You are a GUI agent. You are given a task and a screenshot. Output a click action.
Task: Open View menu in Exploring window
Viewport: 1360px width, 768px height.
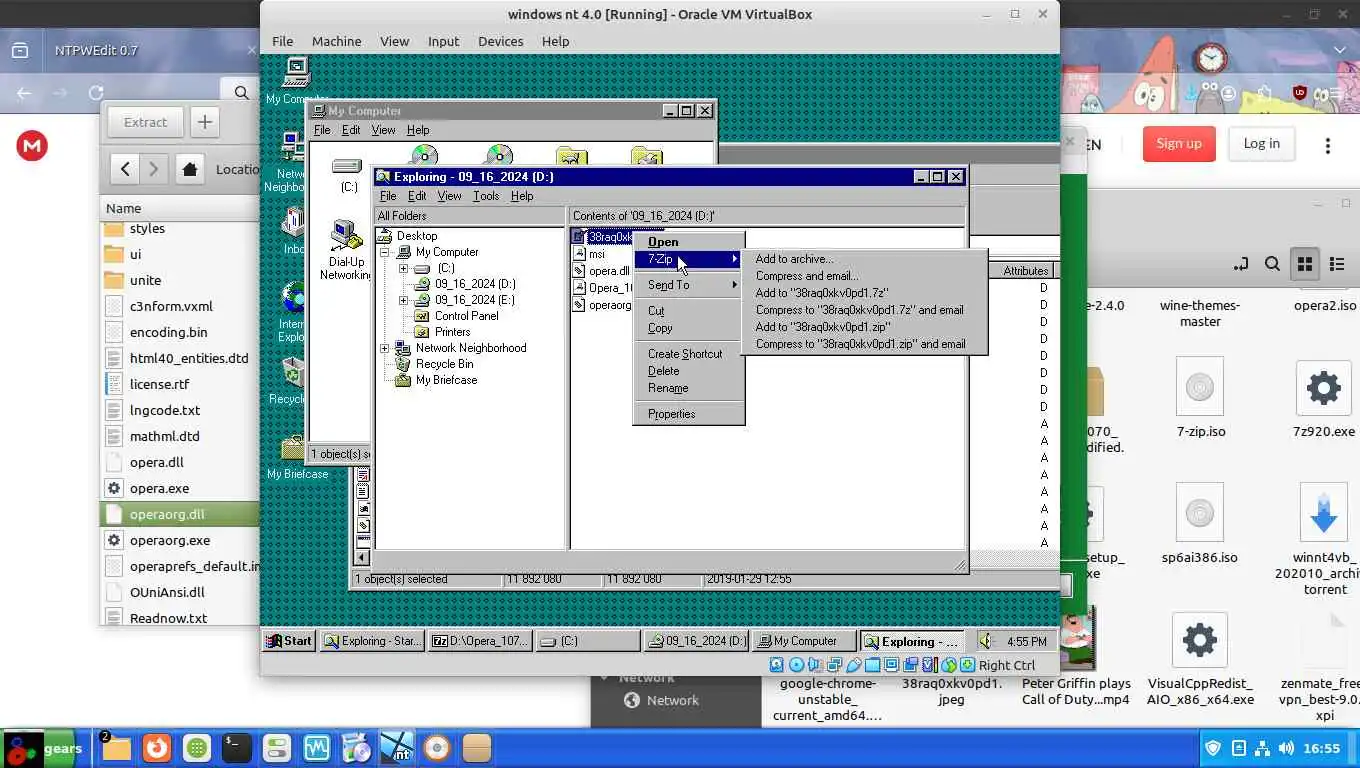(x=449, y=196)
